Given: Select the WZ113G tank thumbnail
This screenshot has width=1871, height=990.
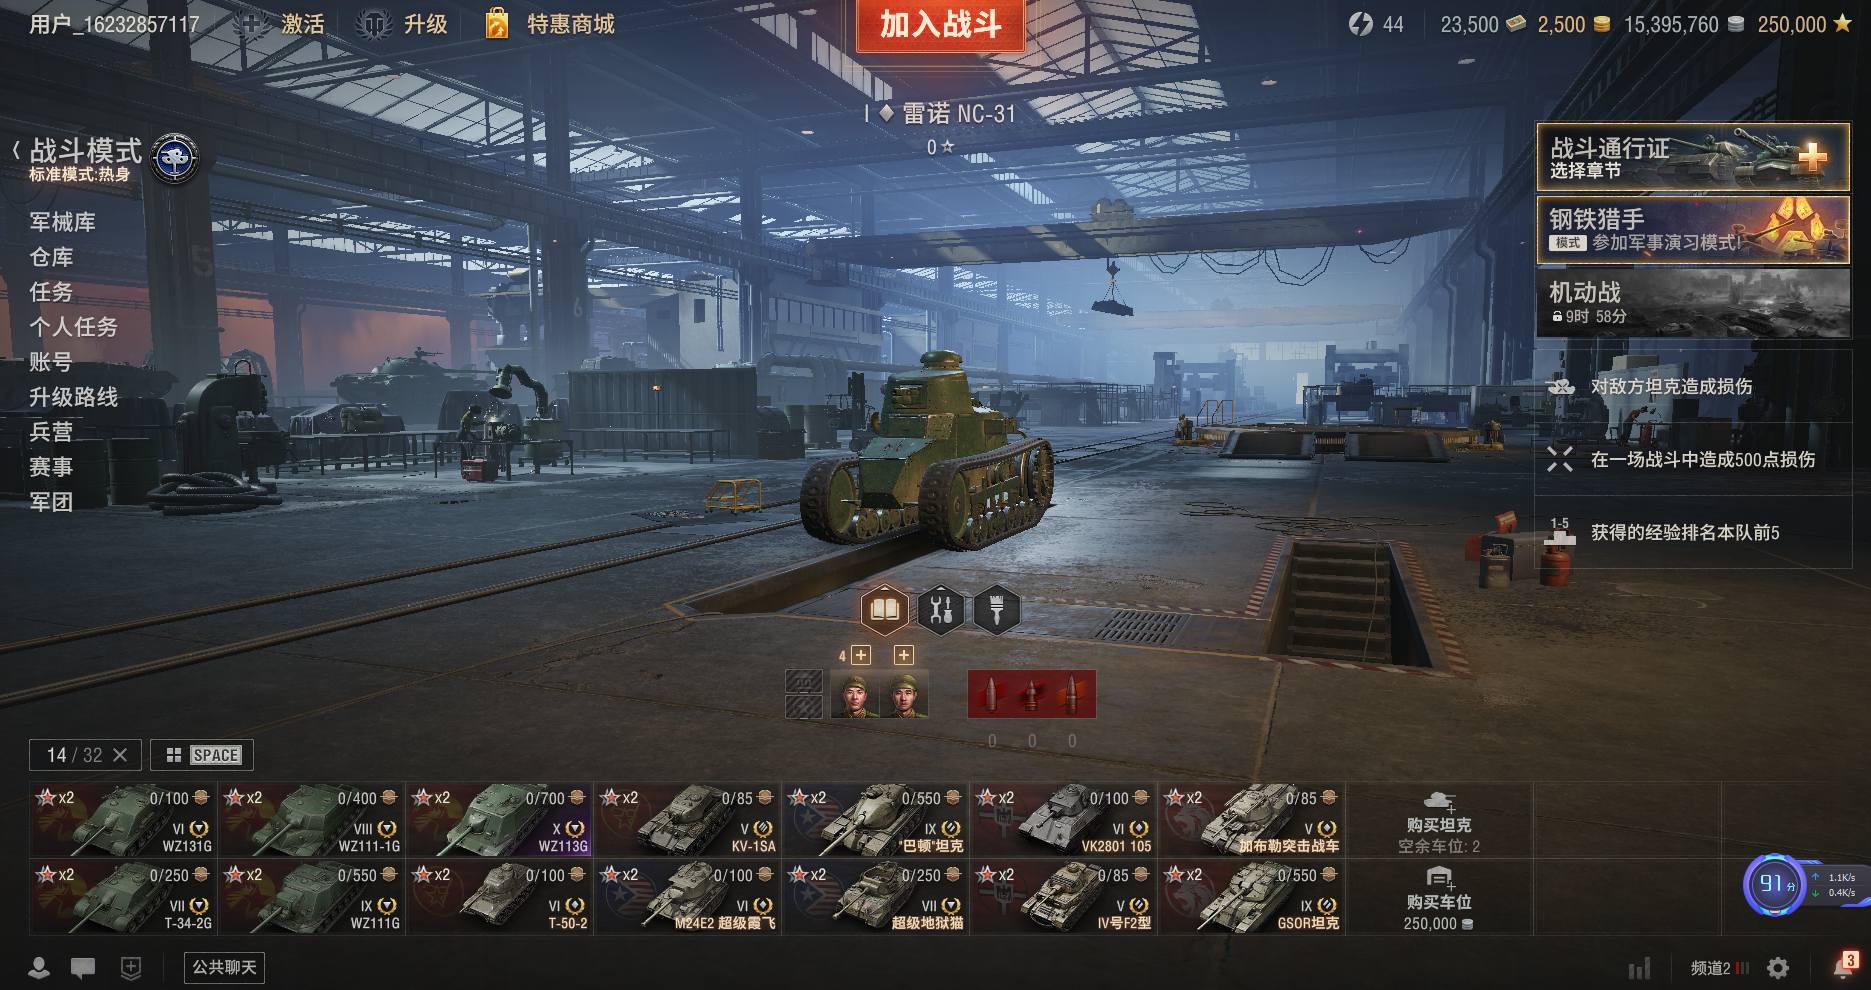Looking at the screenshot, I should click(x=500, y=820).
